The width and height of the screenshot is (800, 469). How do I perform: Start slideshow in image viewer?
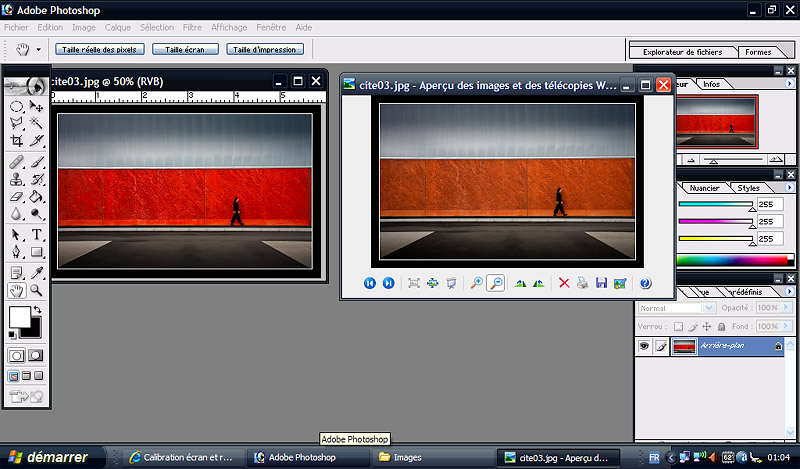point(451,283)
